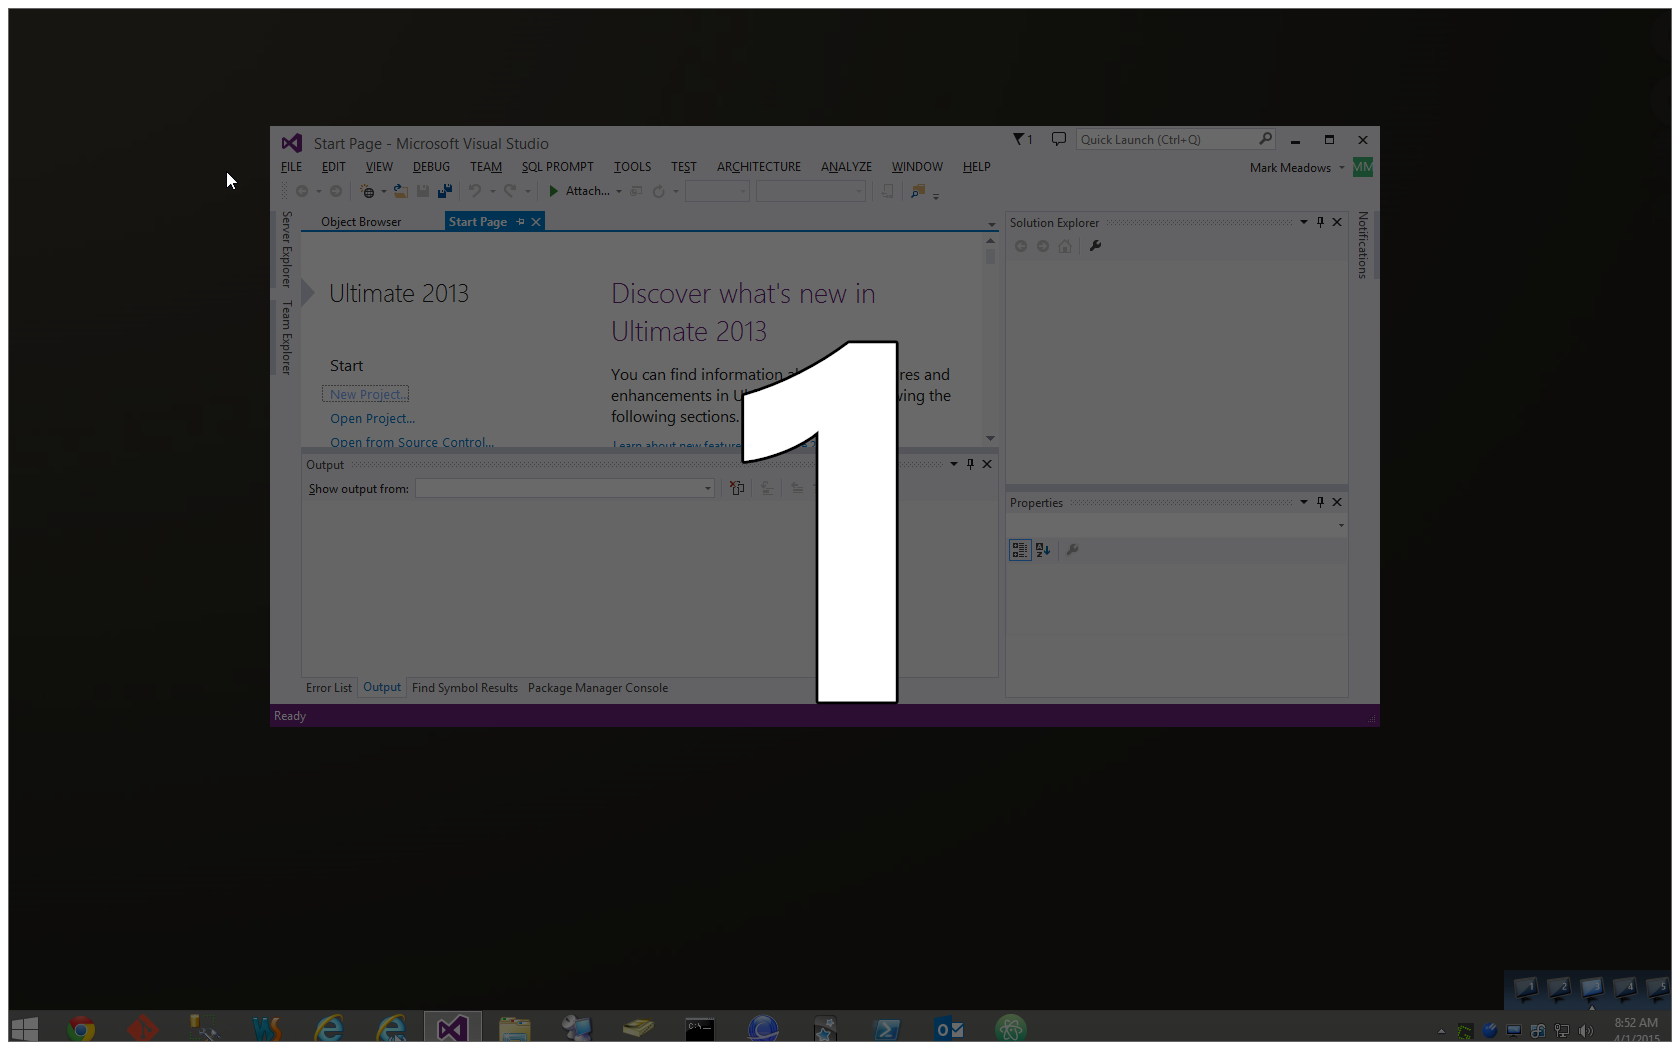Click the Open Project... link
The width and height of the screenshot is (1680, 1050).
(372, 419)
